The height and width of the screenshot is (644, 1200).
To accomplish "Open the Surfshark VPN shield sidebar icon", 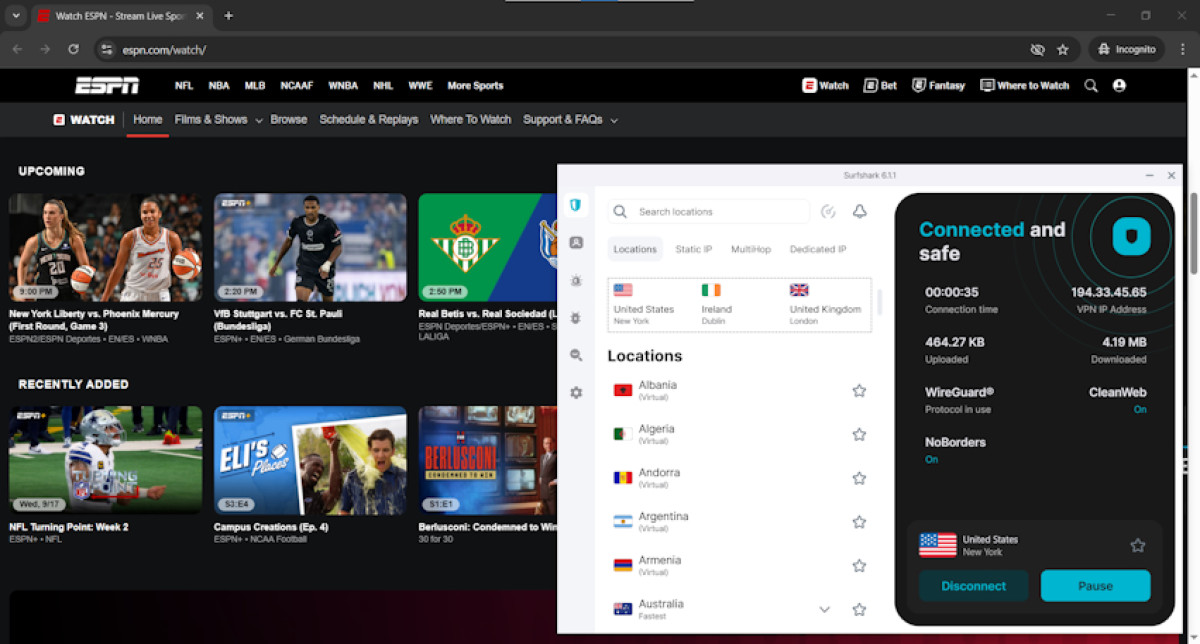I will click(576, 205).
